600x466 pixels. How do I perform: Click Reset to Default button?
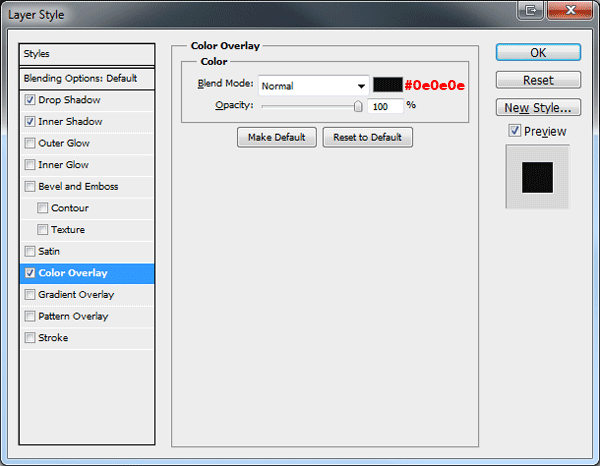[x=367, y=137]
